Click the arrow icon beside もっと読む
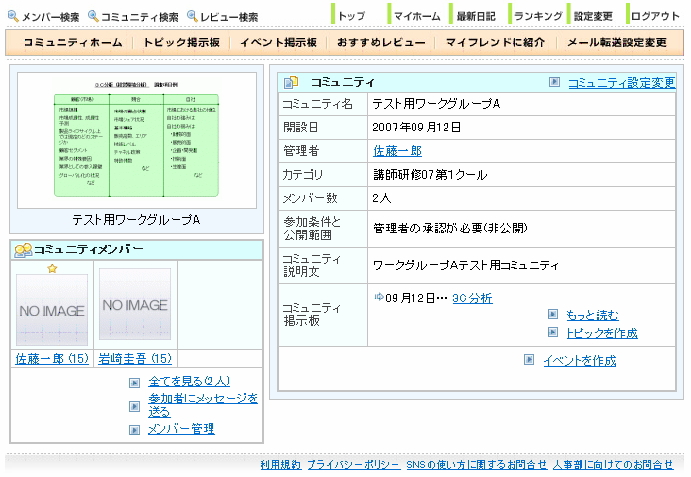This screenshot has height=477, width=691. 553,315
